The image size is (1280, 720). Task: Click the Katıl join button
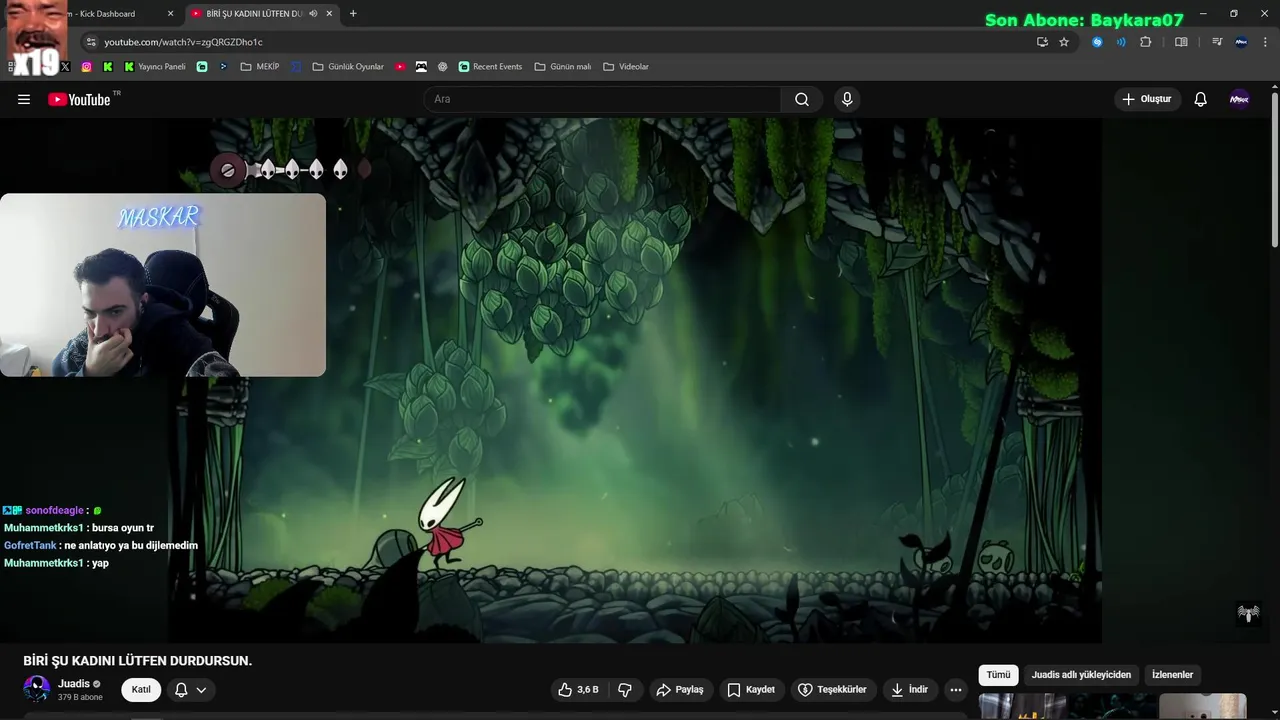(x=141, y=690)
